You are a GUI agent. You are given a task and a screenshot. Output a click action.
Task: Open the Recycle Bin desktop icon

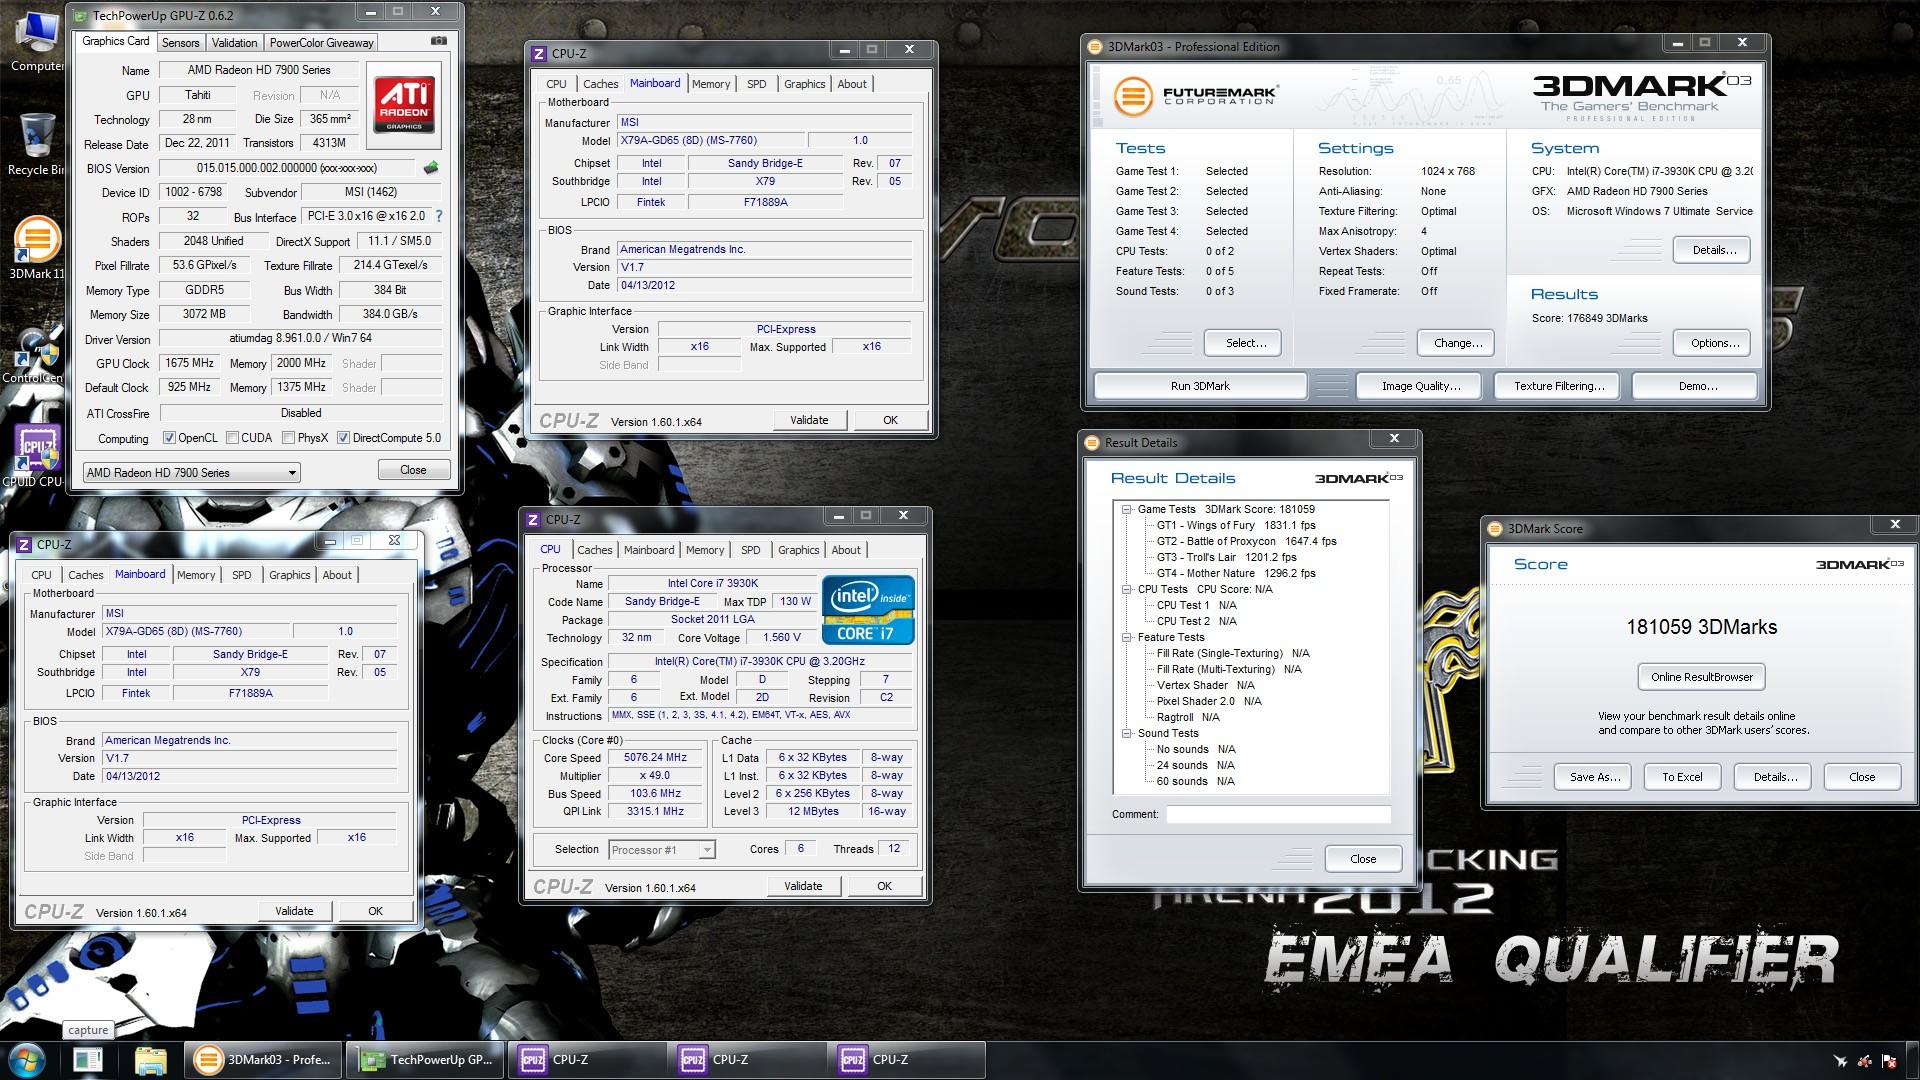(36, 145)
